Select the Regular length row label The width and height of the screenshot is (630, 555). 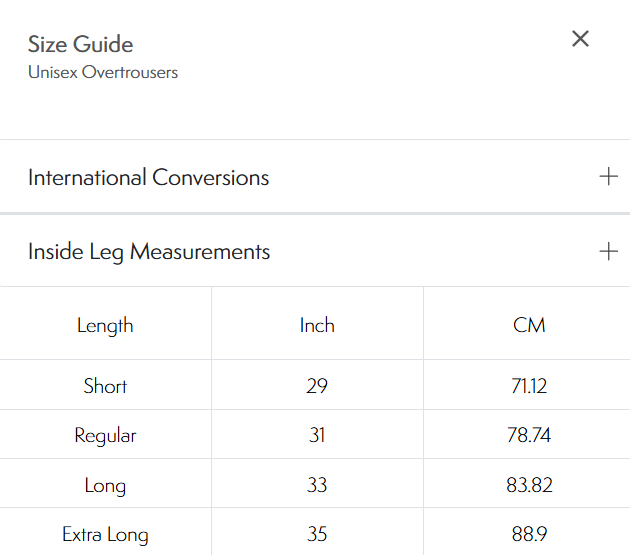click(x=105, y=435)
